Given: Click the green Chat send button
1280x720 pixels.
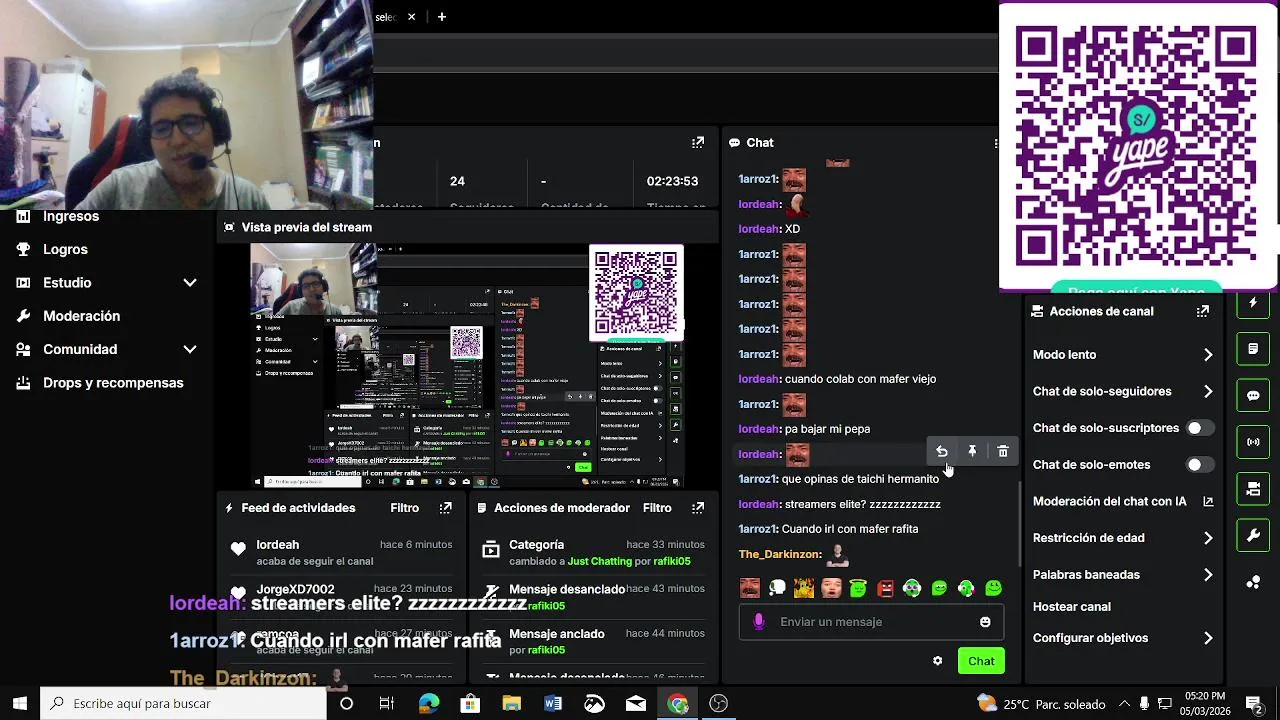Looking at the screenshot, I should 981,661.
